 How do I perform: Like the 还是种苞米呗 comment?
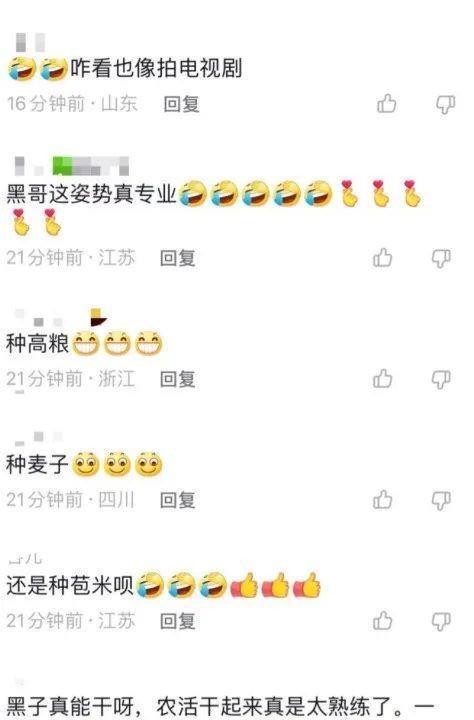click(x=383, y=621)
